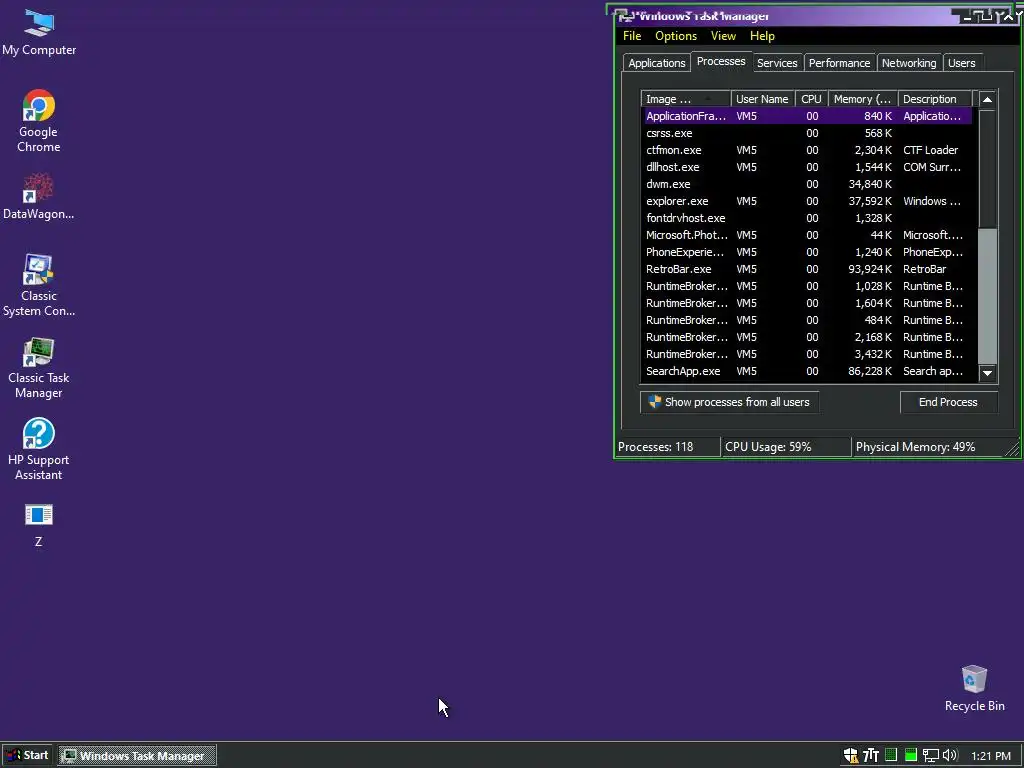Select the Processes tab
The width and height of the screenshot is (1024, 768).
[721, 61]
